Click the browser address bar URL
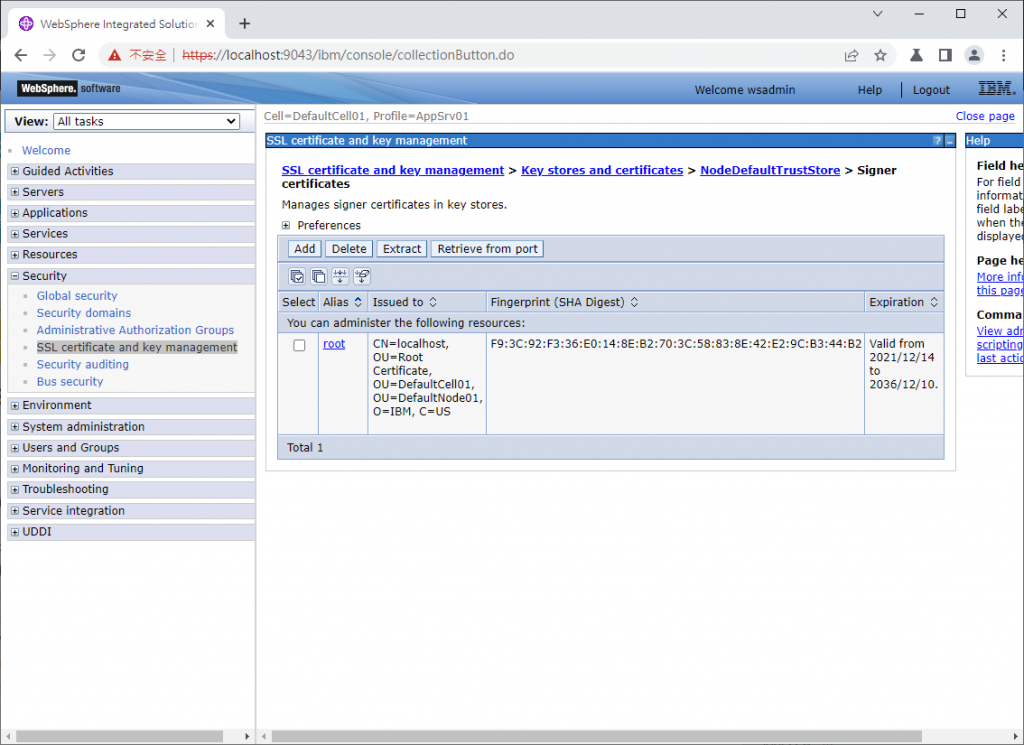This screenshot has width=1024, height=745. 348,55
